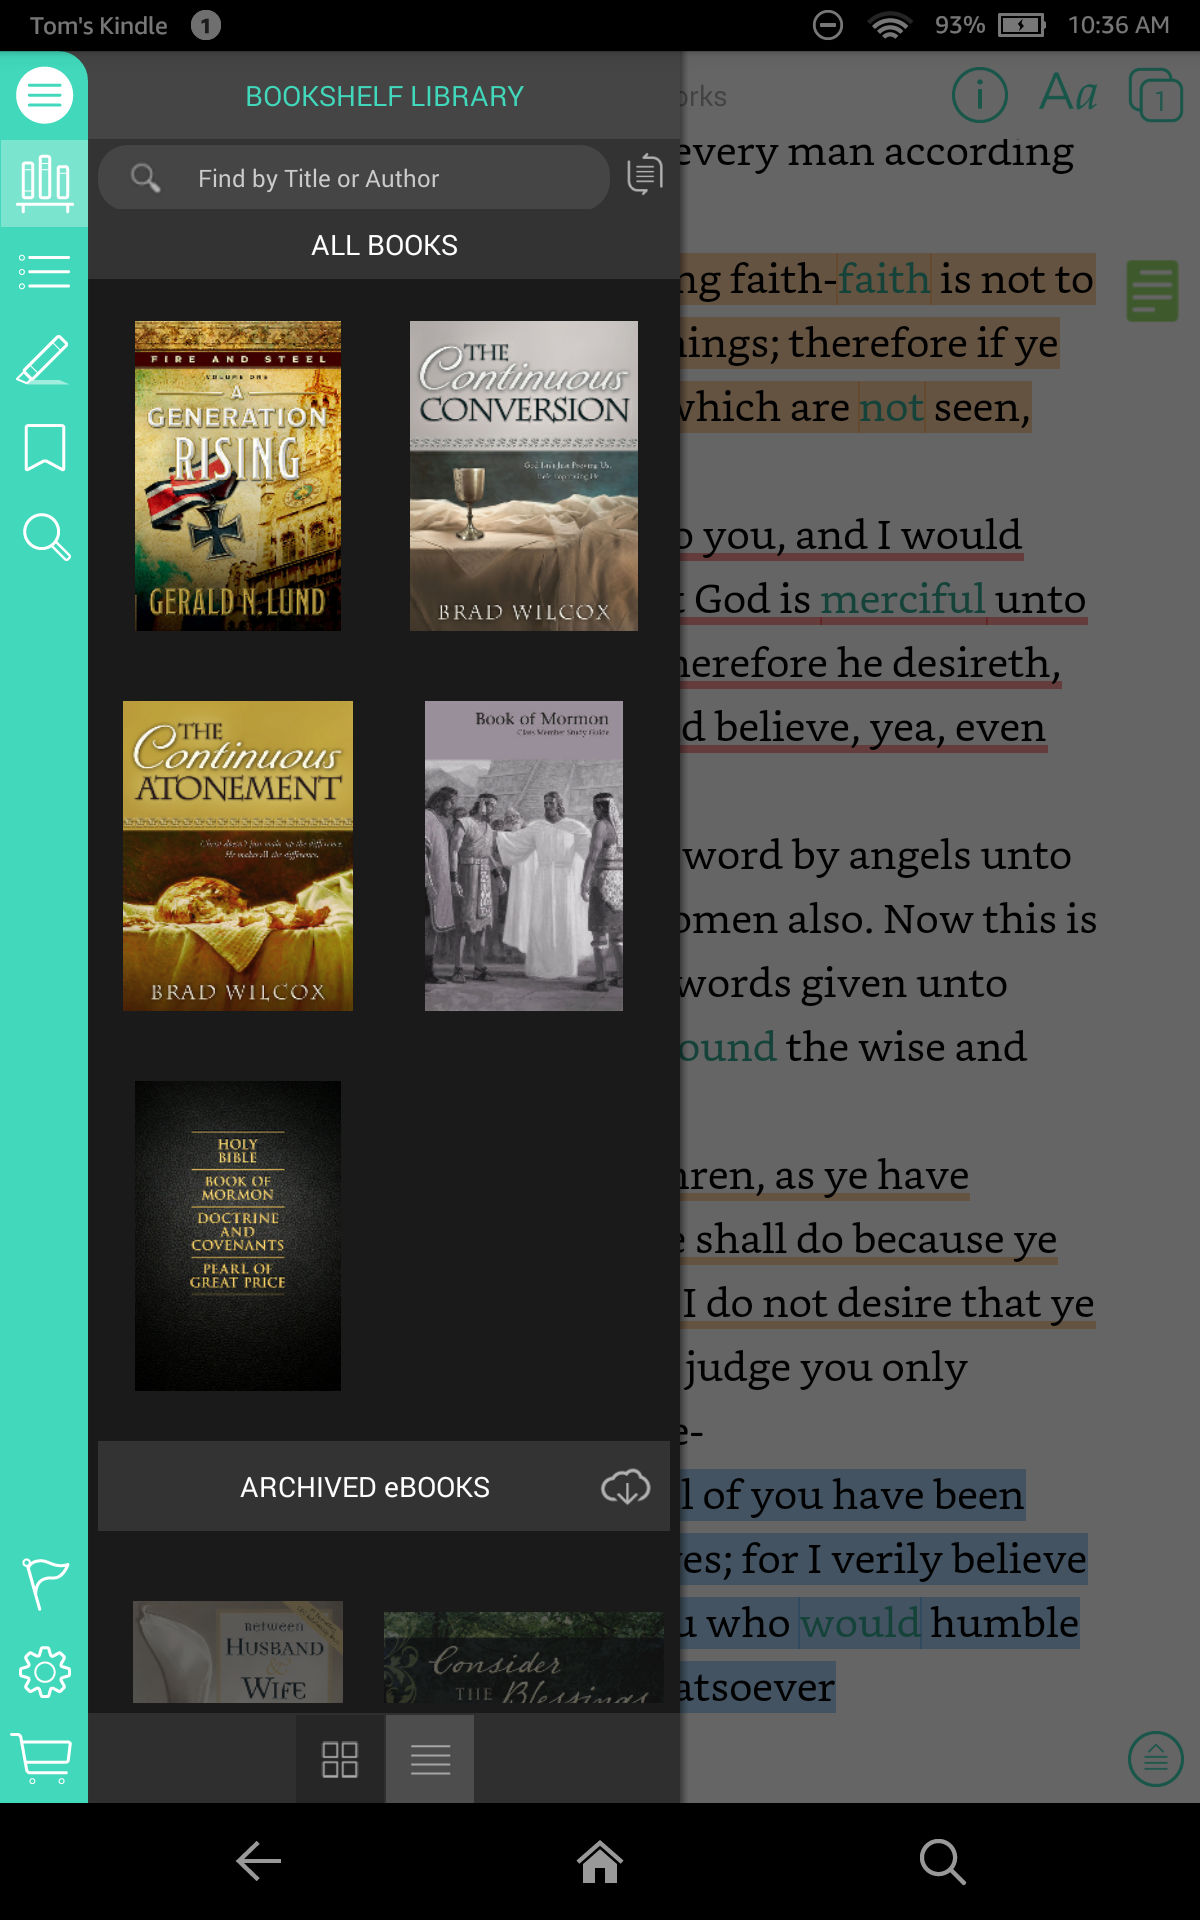
Task: Expand the ARCHIVED eBOOKS section
Action: coord(384,1487)
